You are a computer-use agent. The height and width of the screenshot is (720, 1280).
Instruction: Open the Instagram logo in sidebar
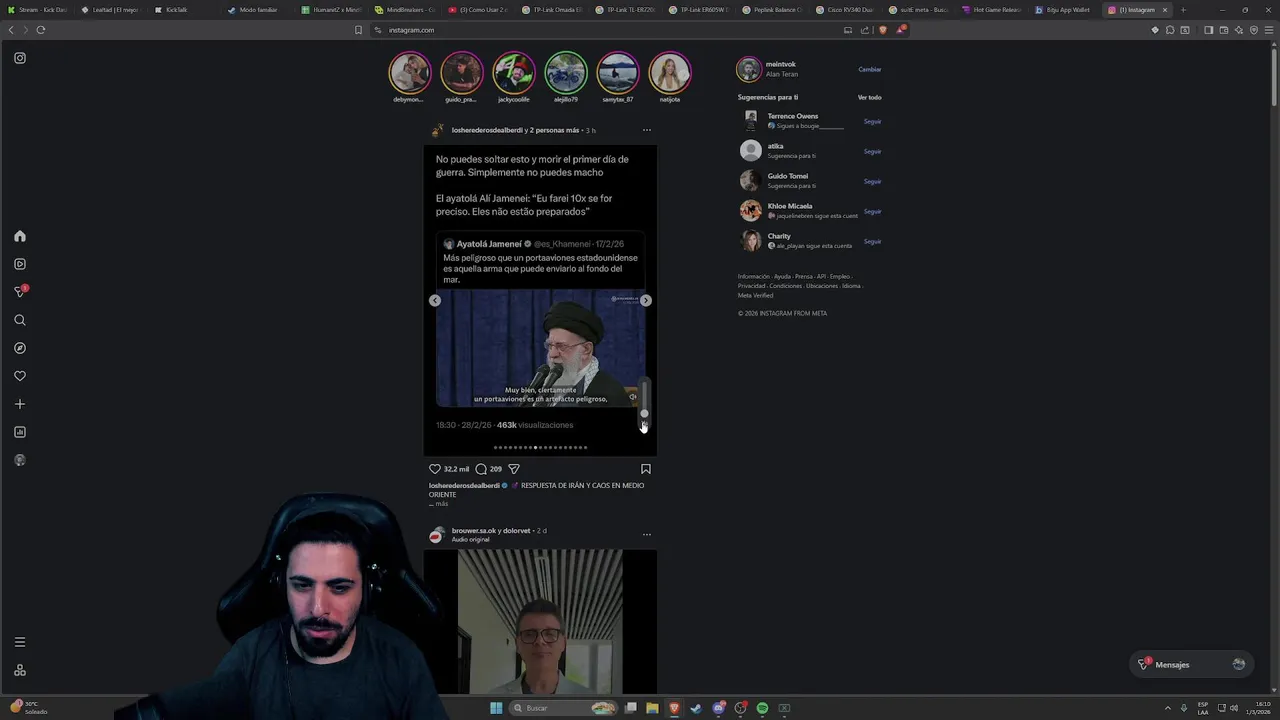(x=20, y=58)
